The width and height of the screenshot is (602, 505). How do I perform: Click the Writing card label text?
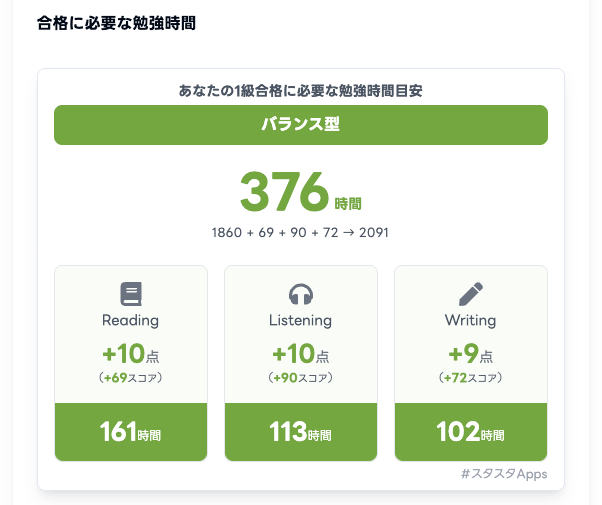(471, 321)
